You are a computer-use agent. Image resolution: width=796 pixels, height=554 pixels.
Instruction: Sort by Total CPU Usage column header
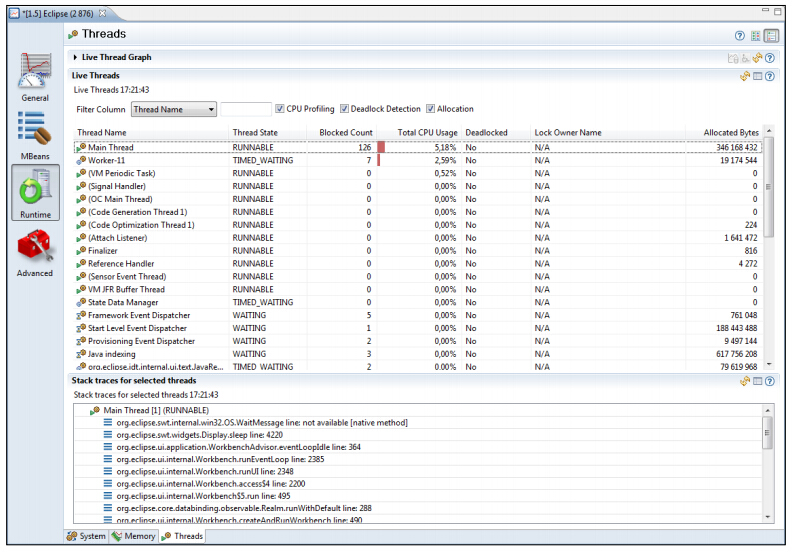pyautogui.click(x=427, y=132)
